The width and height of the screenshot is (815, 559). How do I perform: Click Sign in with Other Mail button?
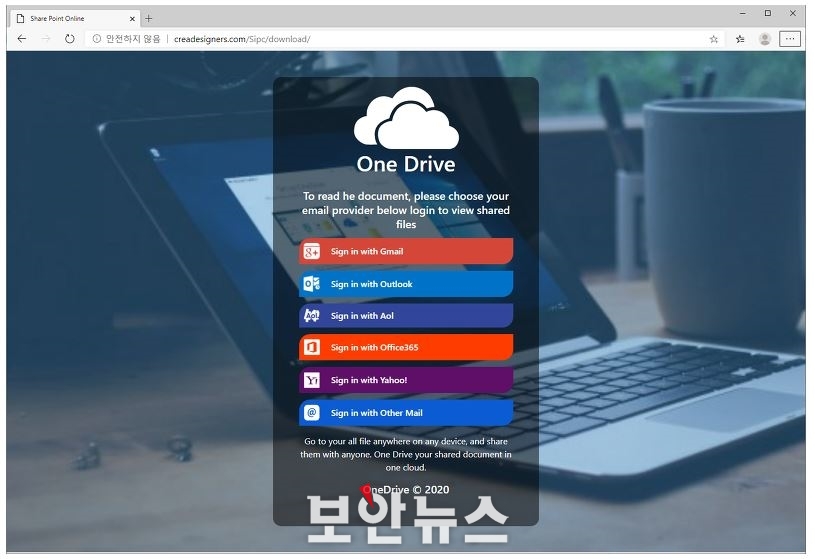406,413
